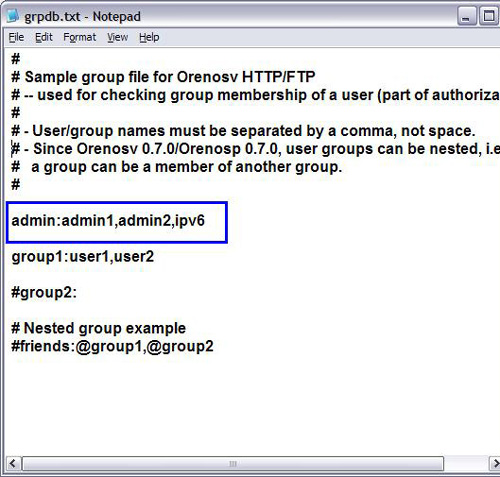500x477 pixels.
Task: Click the Notepad icon in title bar
Action: click(x=13, y=16)
